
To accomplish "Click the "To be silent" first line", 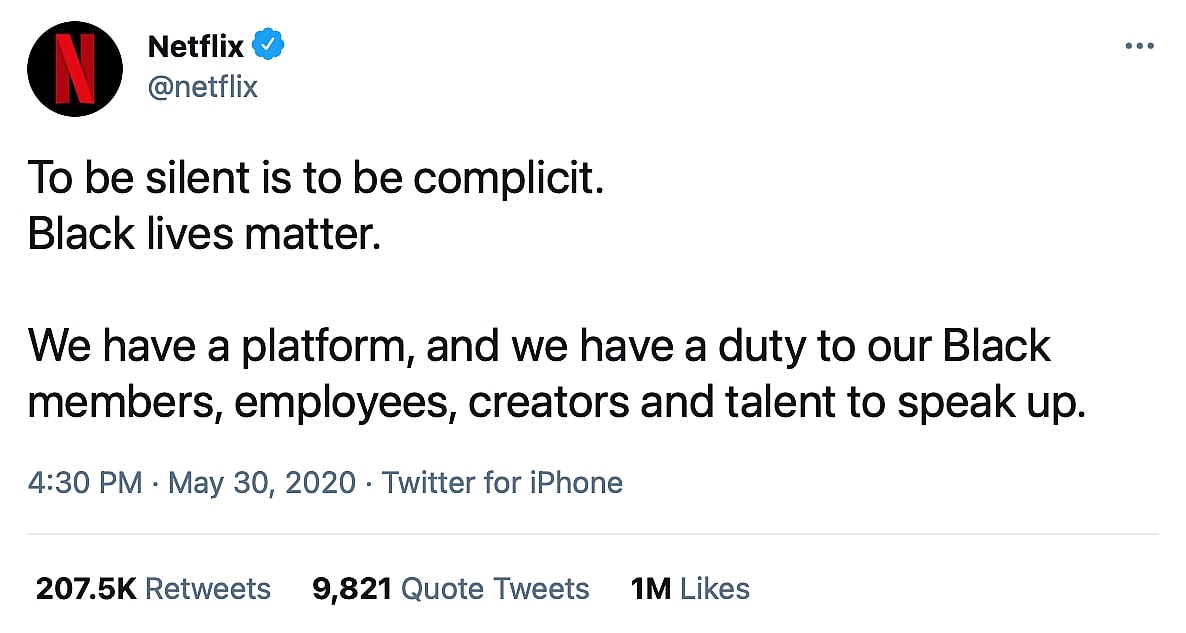I will coord(315,180).
